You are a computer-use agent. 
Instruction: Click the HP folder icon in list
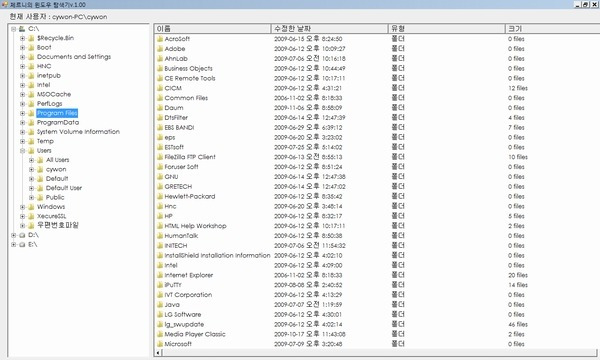tap(160, 216)
